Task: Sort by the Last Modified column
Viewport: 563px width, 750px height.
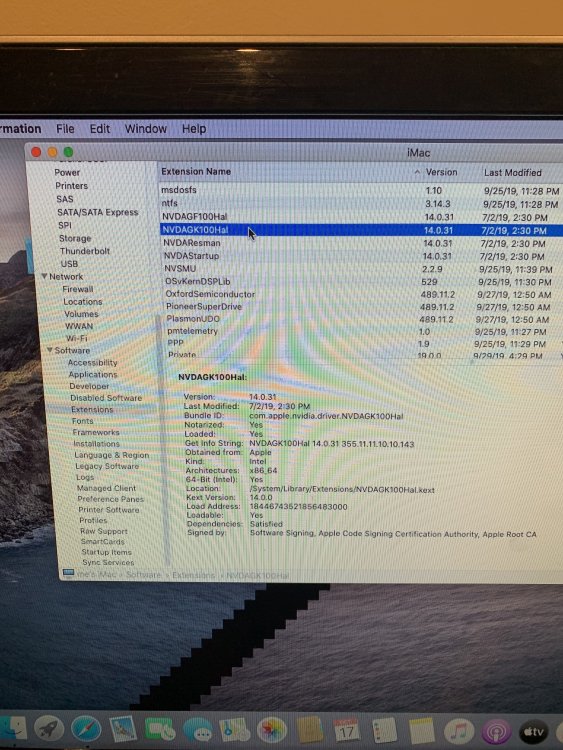Action: pos(513,173)
